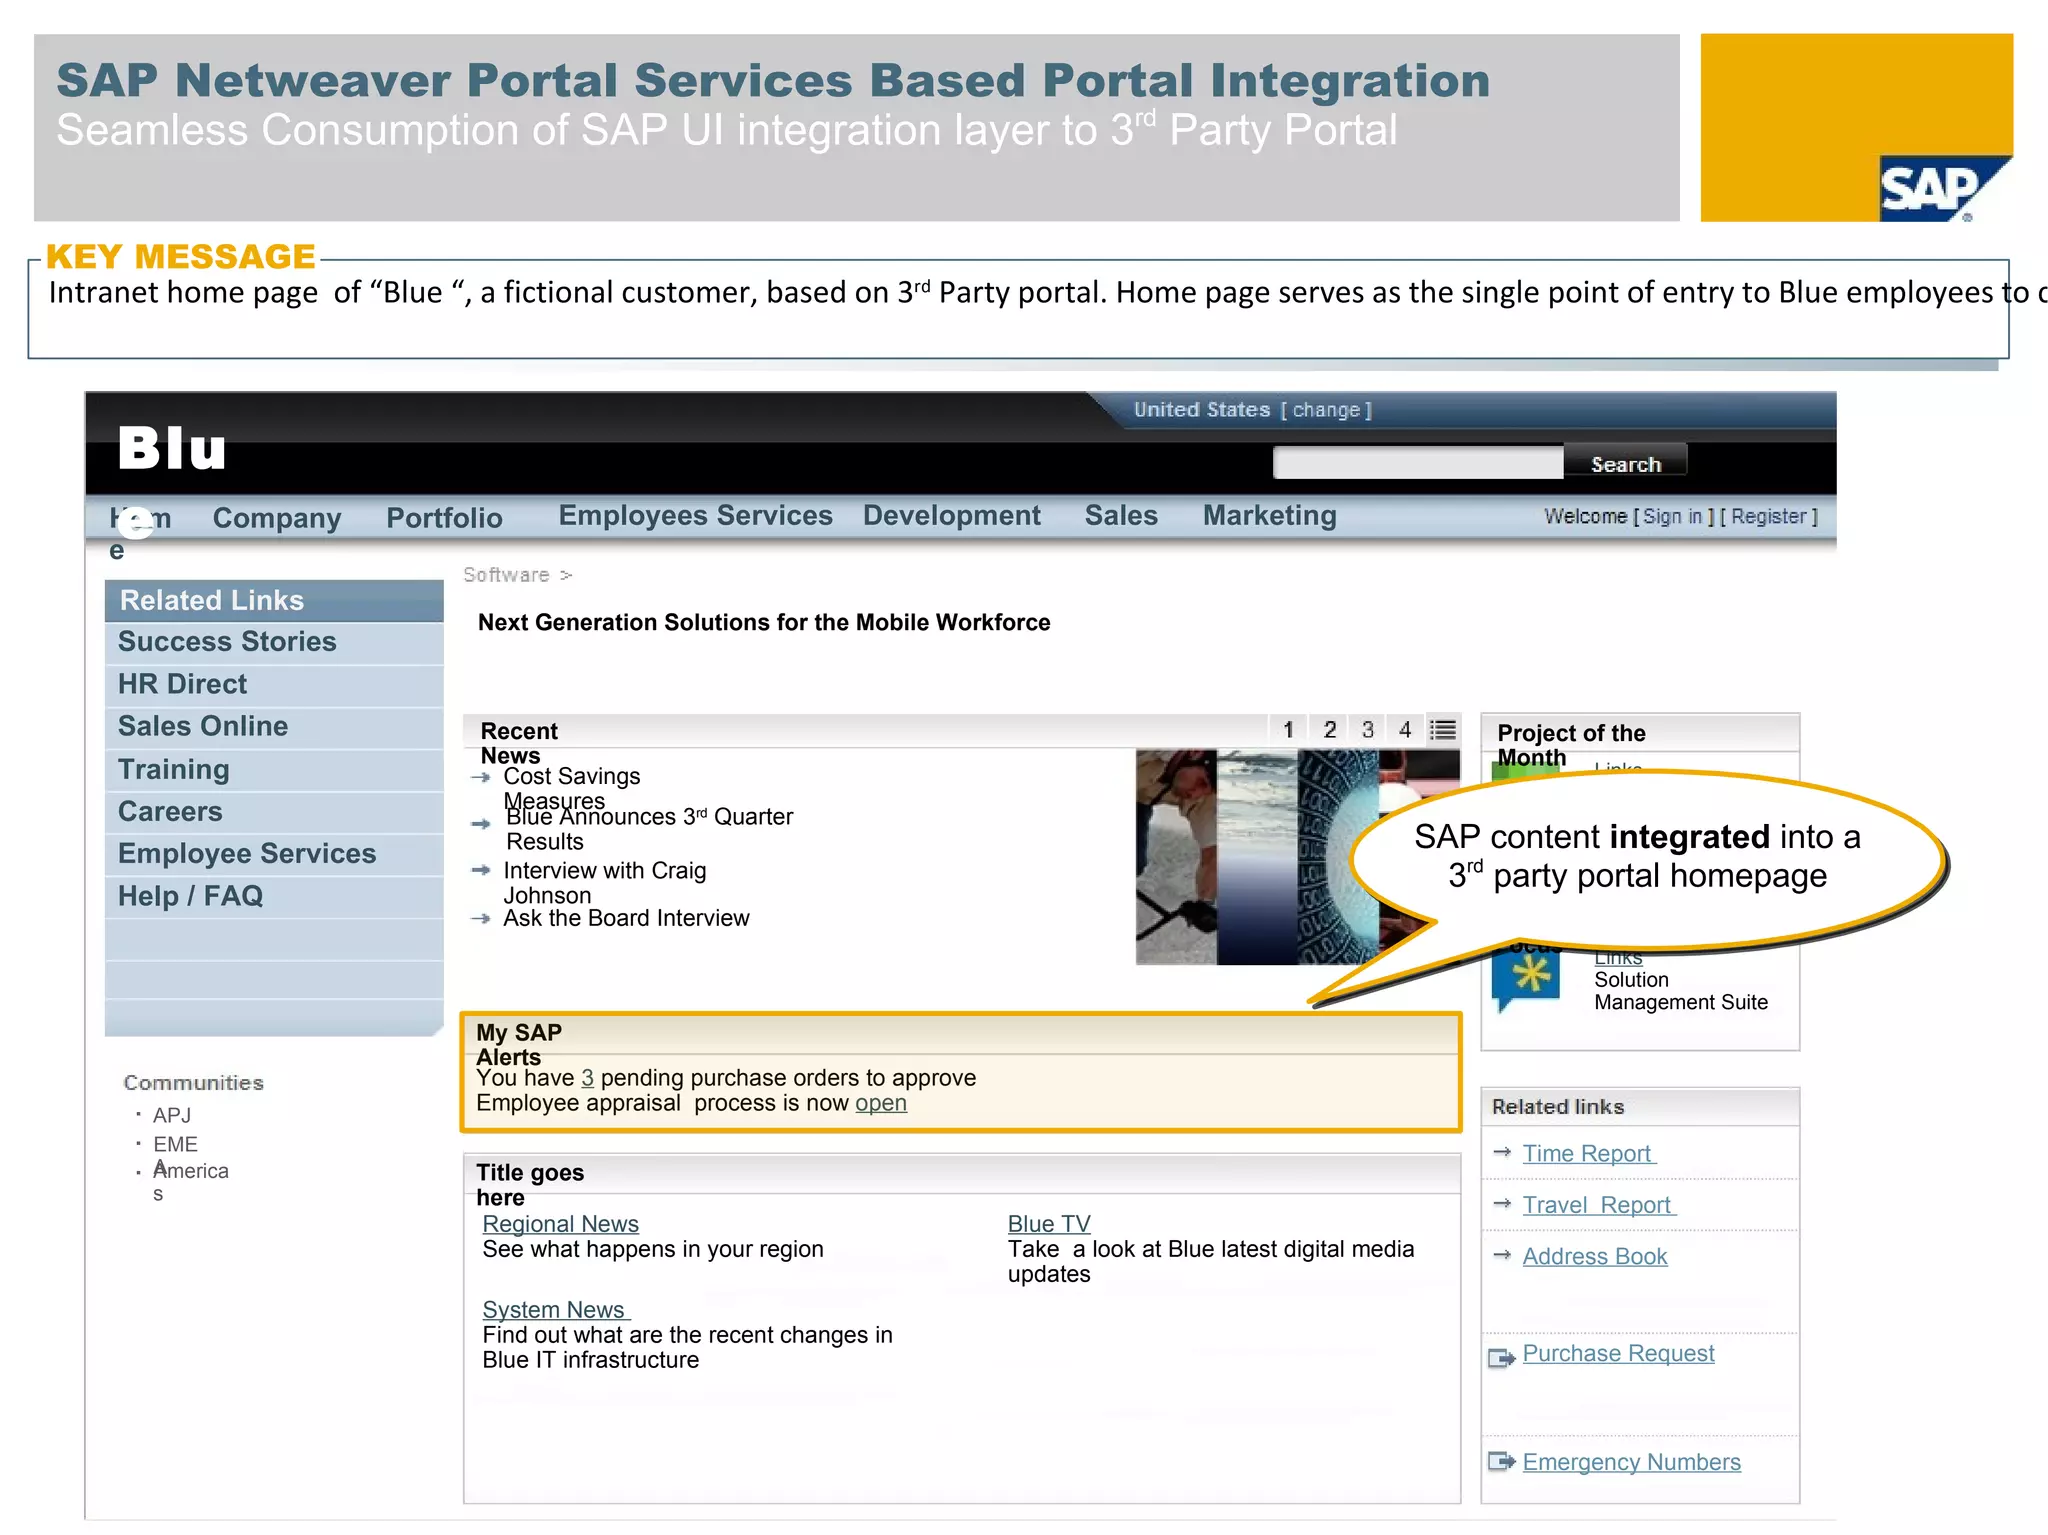Viewport: 2048px width, 1535px height.
Task: Click the arrow beside Interview with Craig Johnson
Action: (x=481, y=870)
